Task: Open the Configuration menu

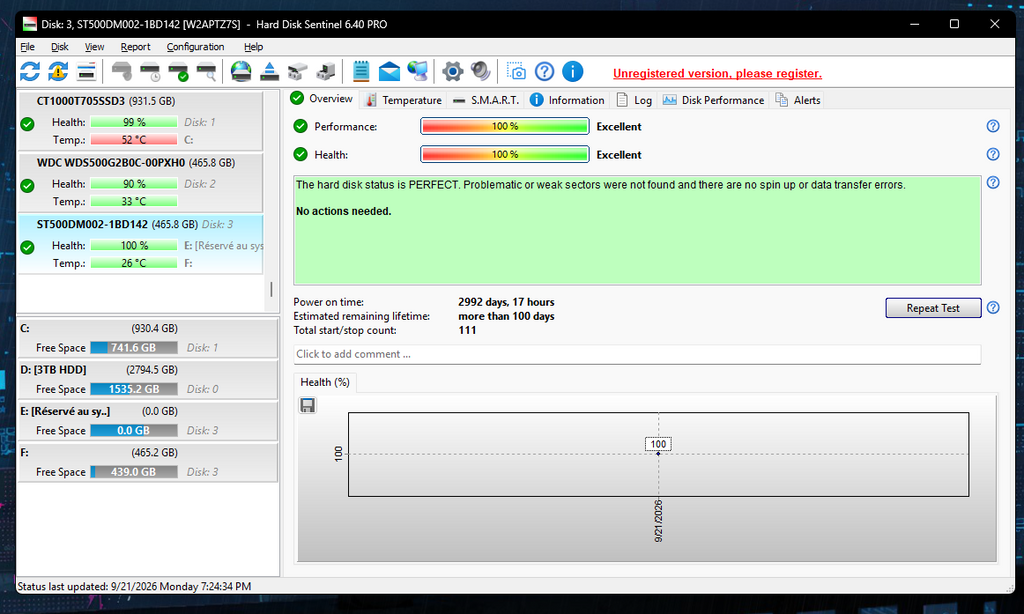Action: pos(195,47)
